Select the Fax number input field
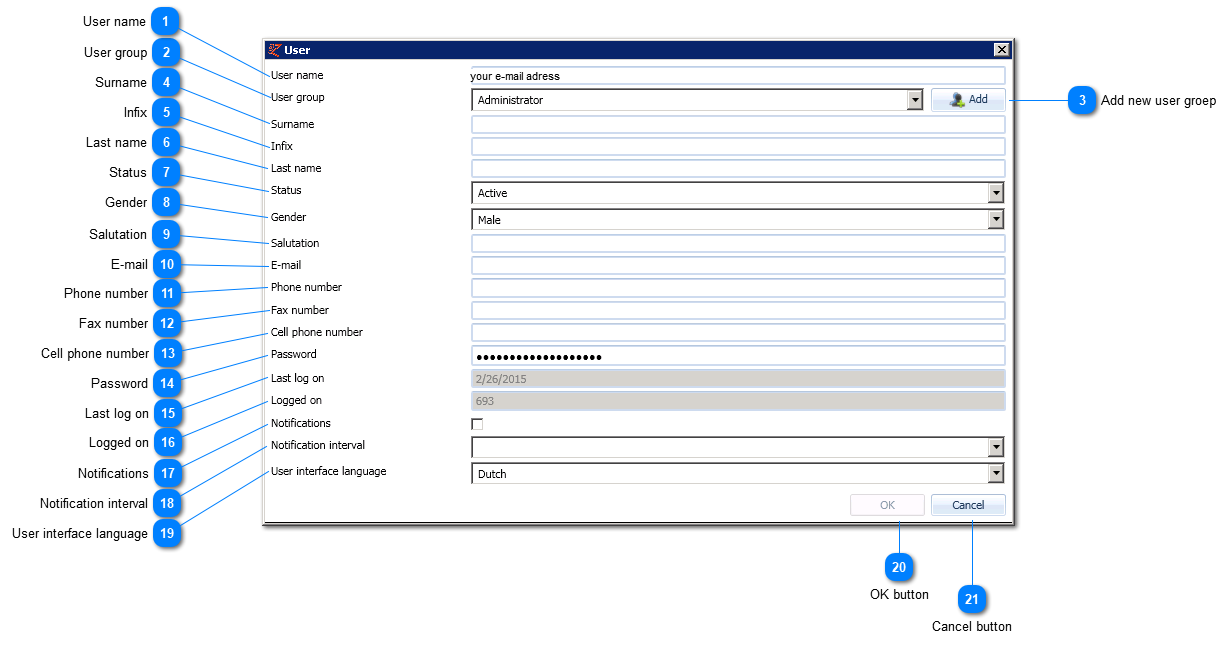 tap(738, 310)
